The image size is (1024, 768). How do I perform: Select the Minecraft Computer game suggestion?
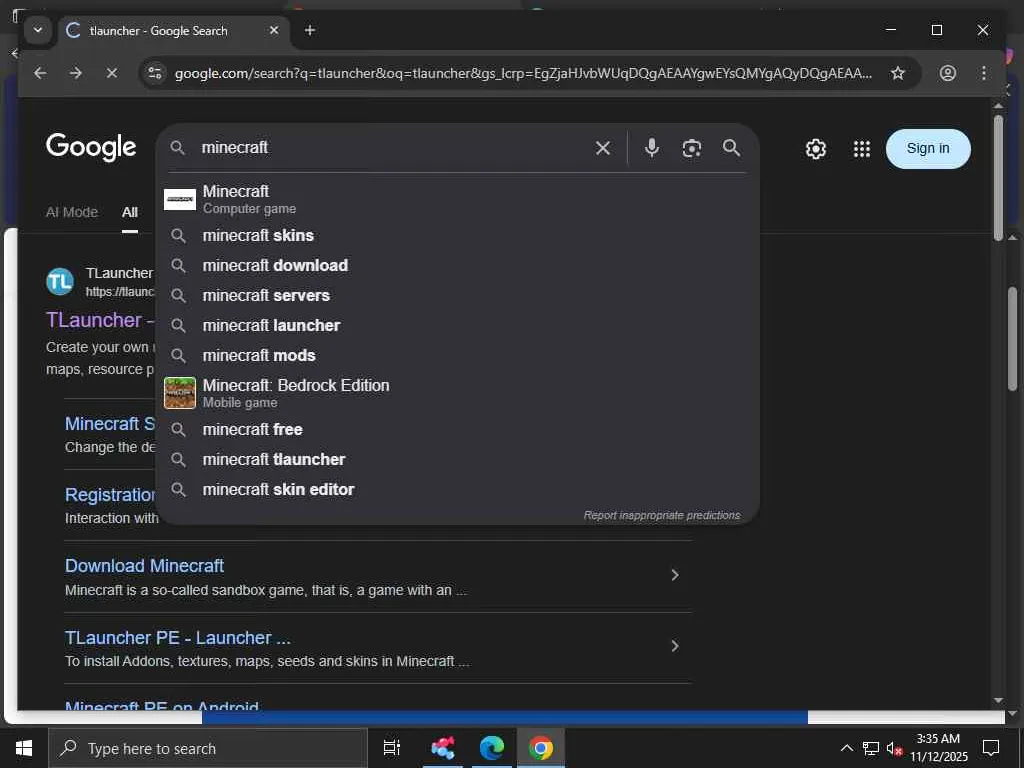pyautogui.click(x=457, y=199)
